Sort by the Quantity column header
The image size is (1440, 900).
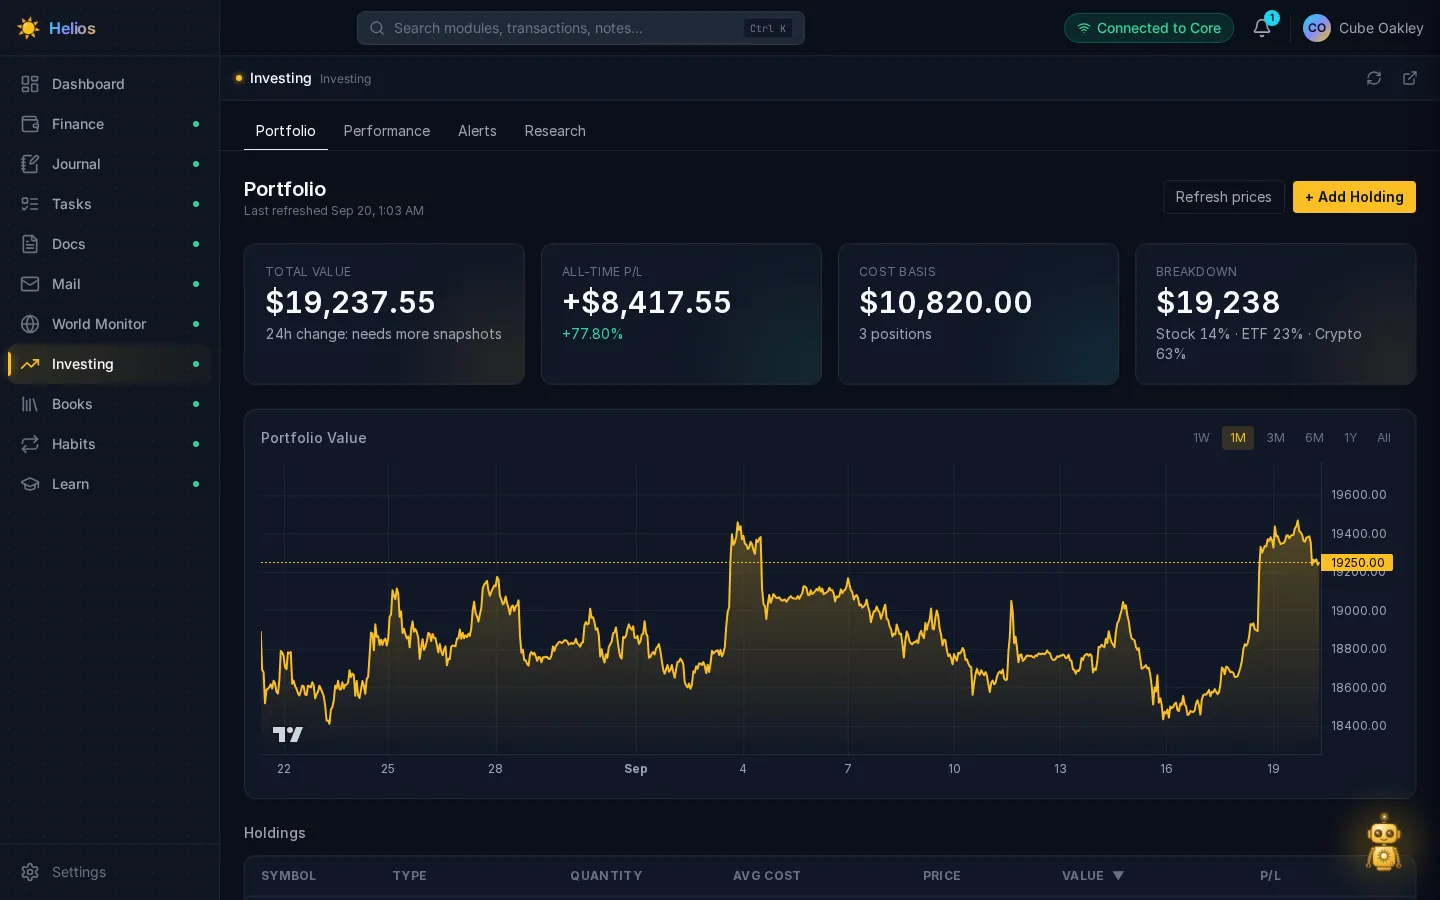click(606, 875)
